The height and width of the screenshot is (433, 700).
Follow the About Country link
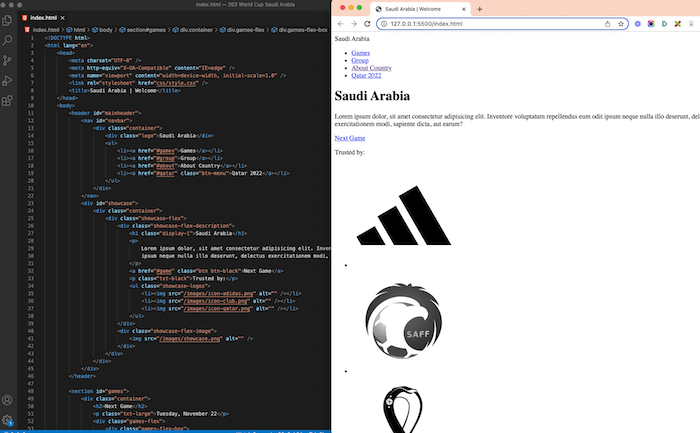371,68
